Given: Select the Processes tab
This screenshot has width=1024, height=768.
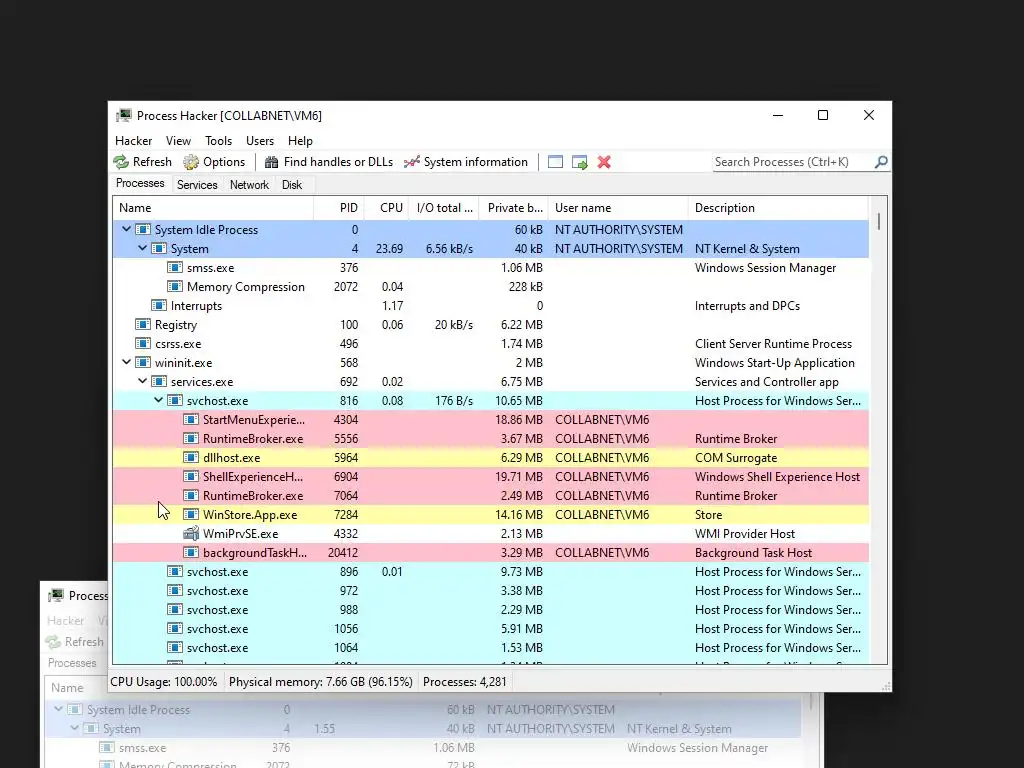Looking at the screenshot, I should [x=140, y=184].
